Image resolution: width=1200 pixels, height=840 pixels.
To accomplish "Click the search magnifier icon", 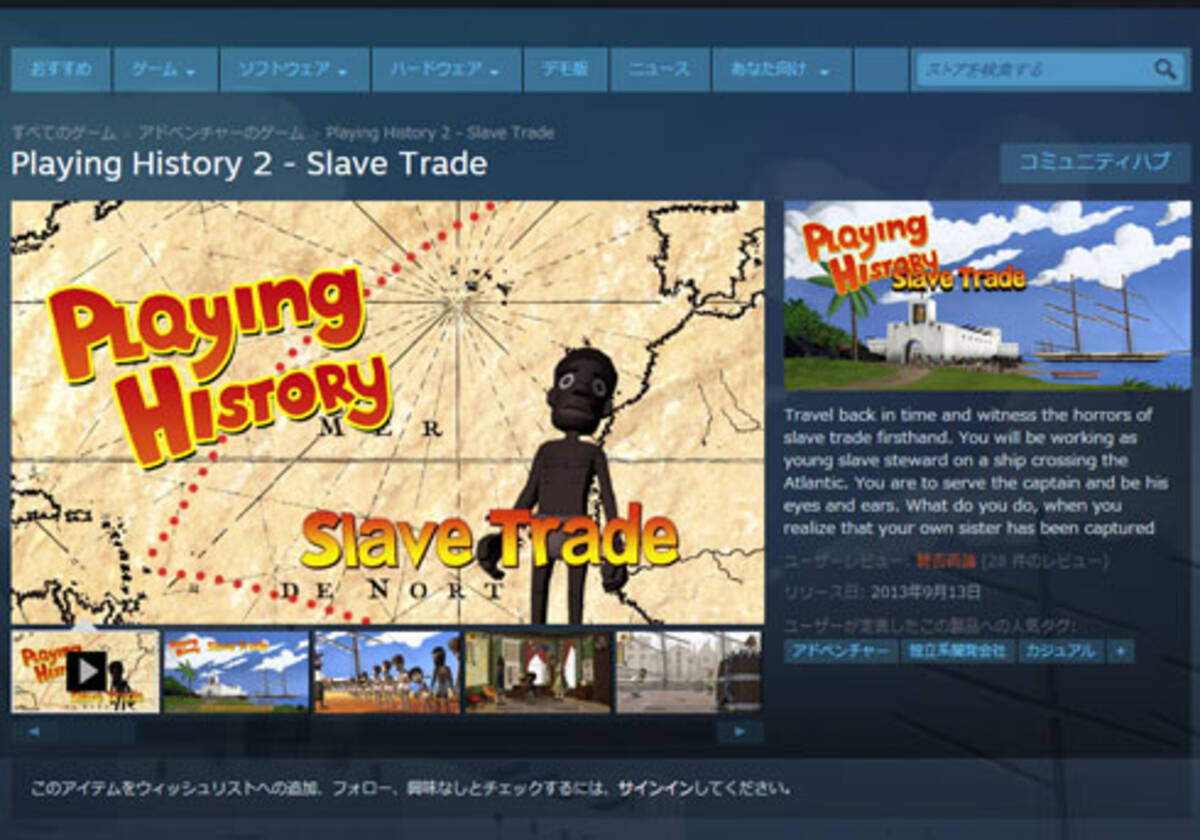I will tap(1164, 69).
